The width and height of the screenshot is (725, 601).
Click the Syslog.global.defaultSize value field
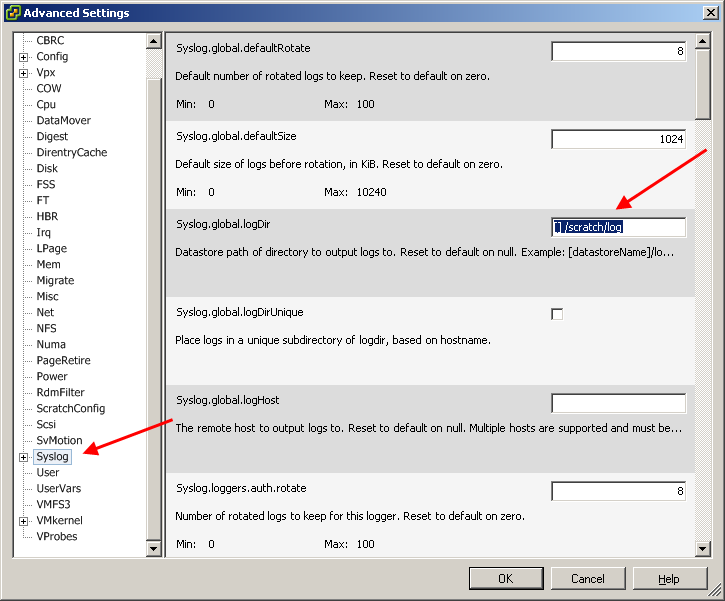[618, 139]
